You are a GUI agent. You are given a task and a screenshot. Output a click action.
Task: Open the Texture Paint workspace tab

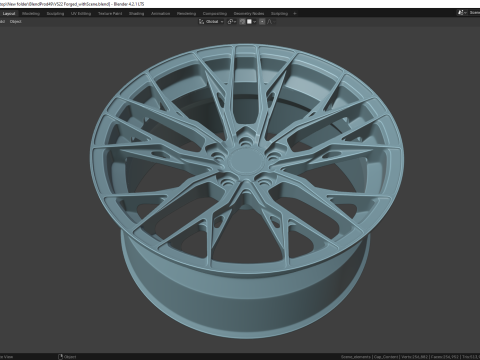[110, 14]
